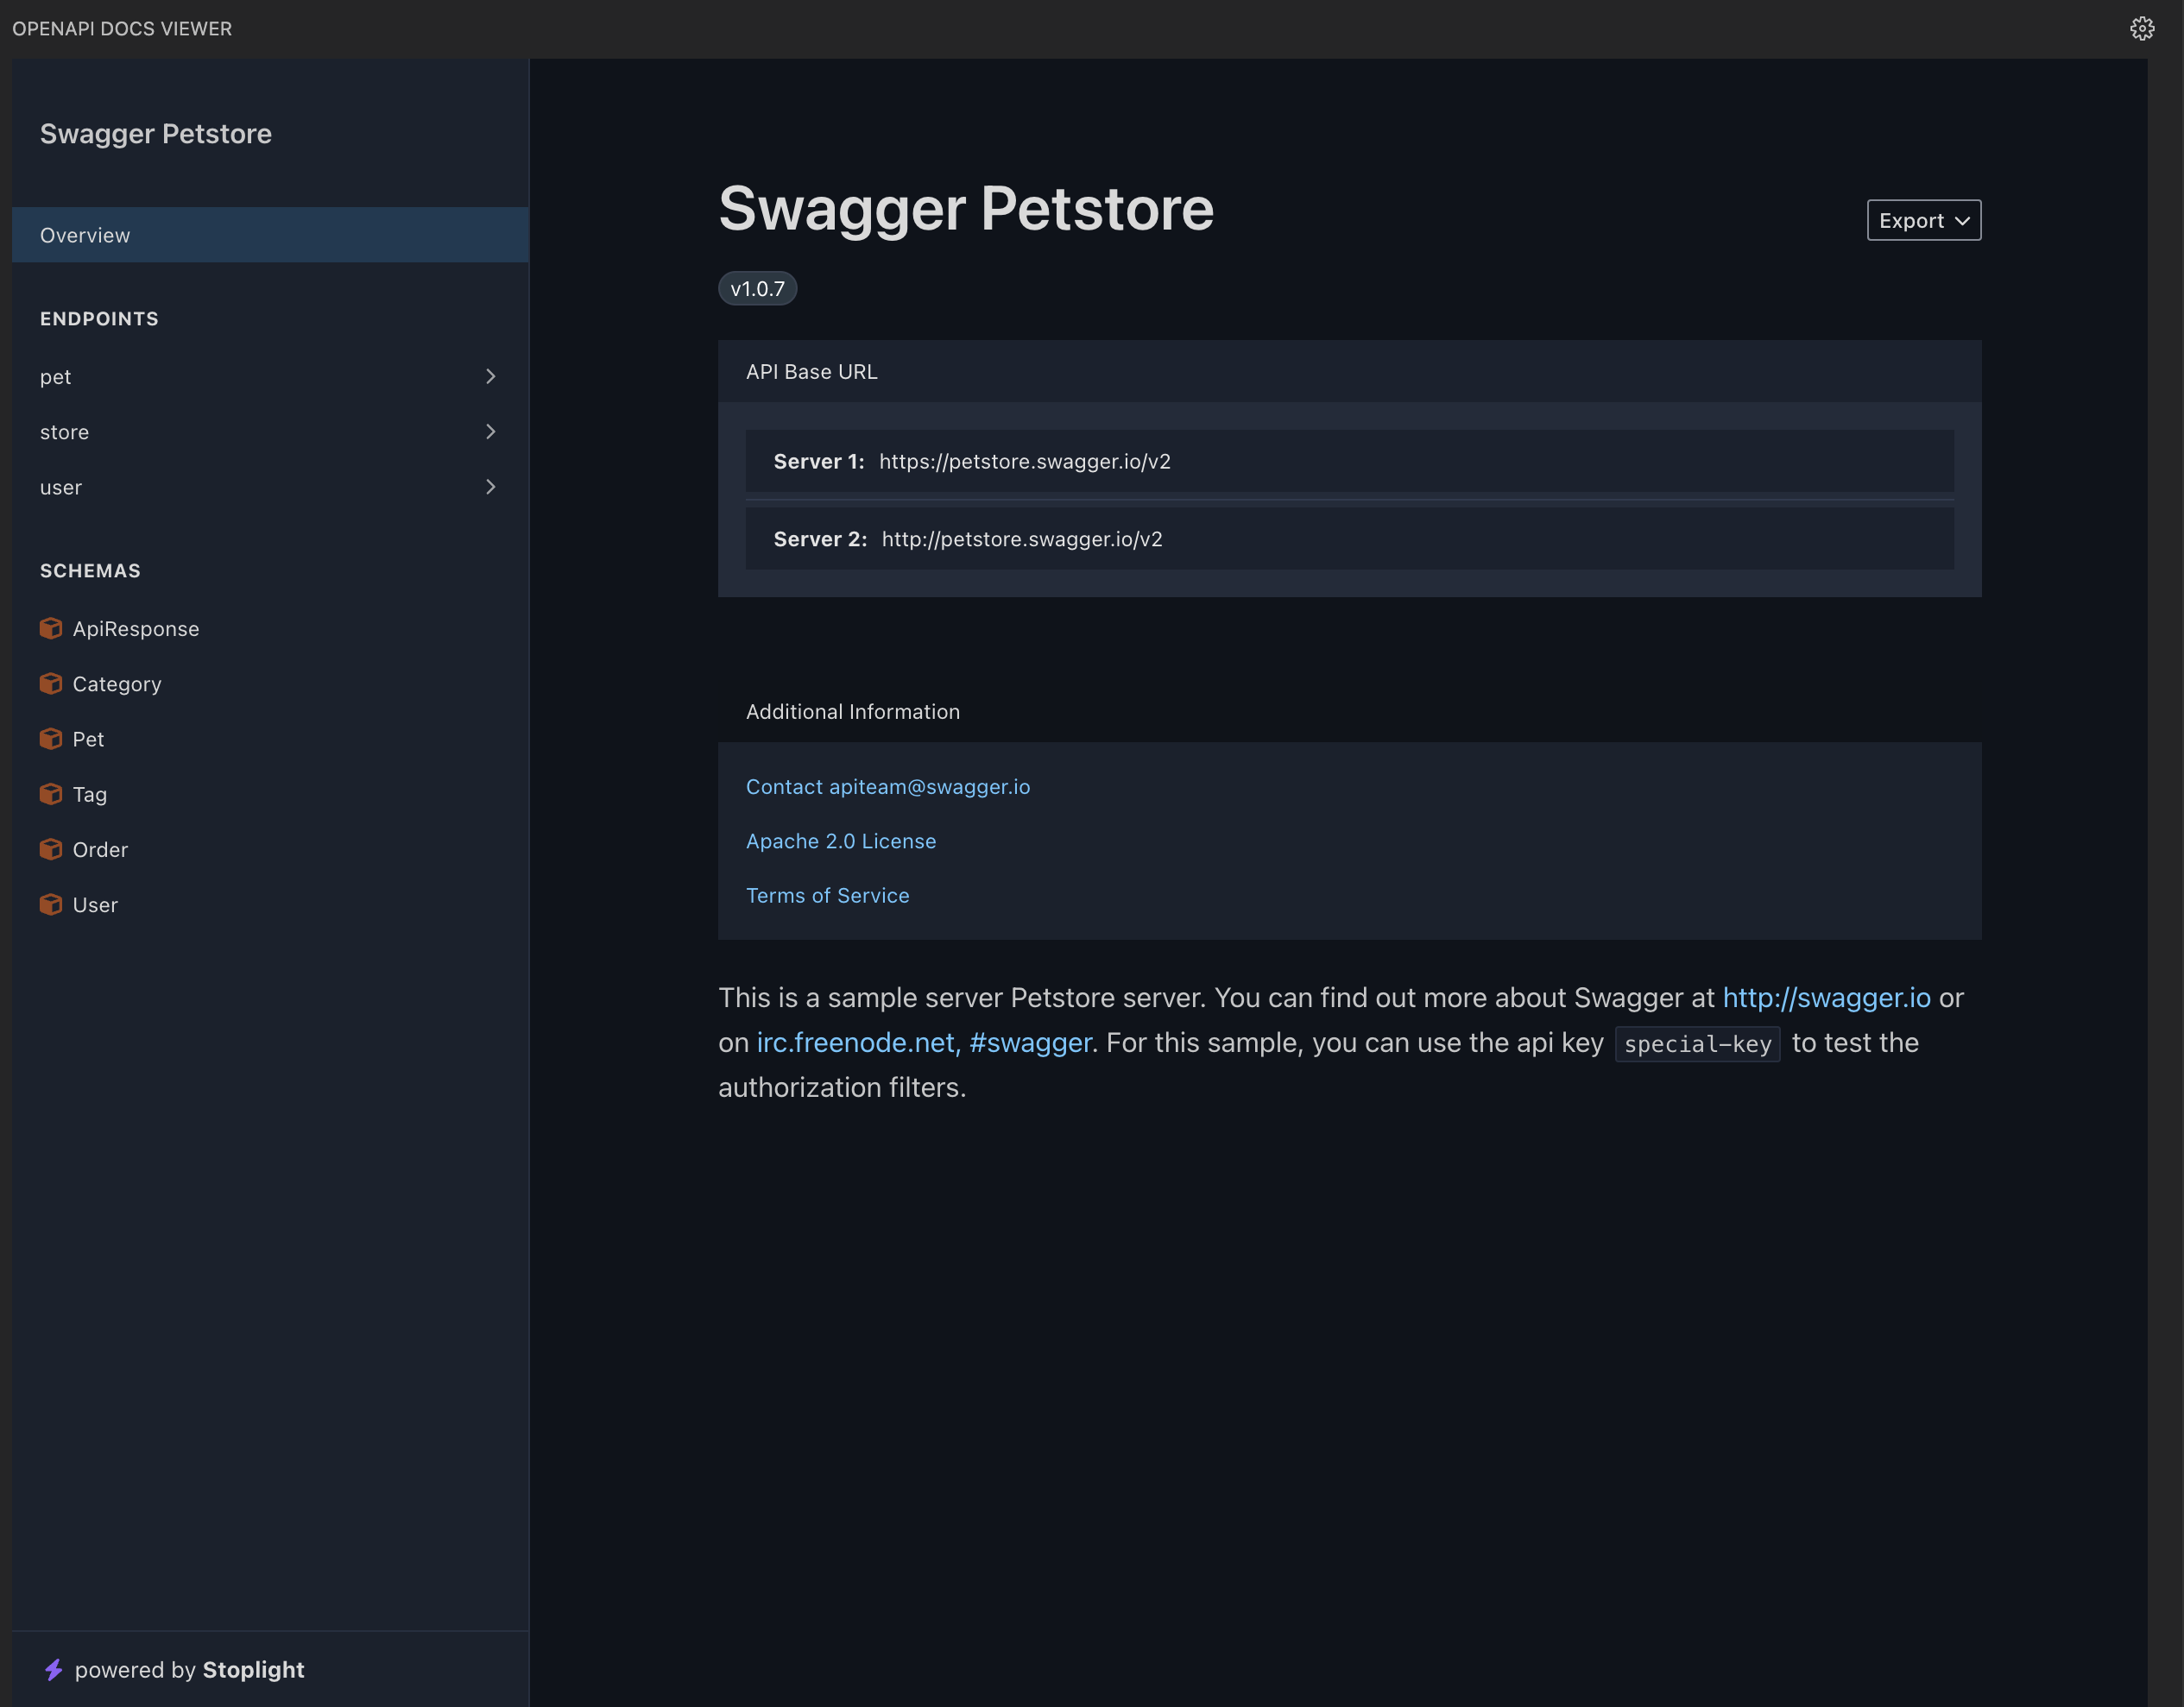
Task: Follow the http://swagger.io link
Action: (1826, 998)
